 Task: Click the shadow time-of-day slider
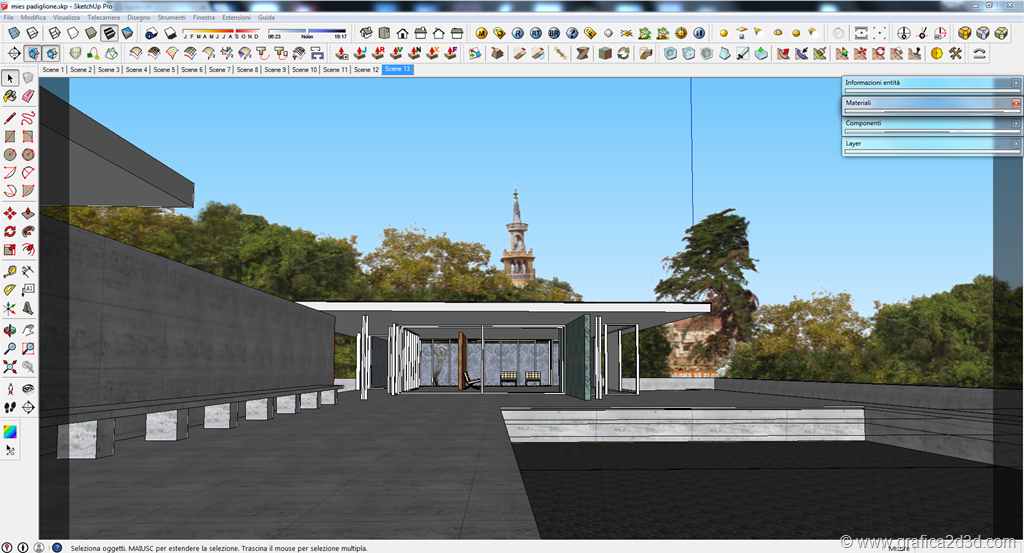[308, 31]
